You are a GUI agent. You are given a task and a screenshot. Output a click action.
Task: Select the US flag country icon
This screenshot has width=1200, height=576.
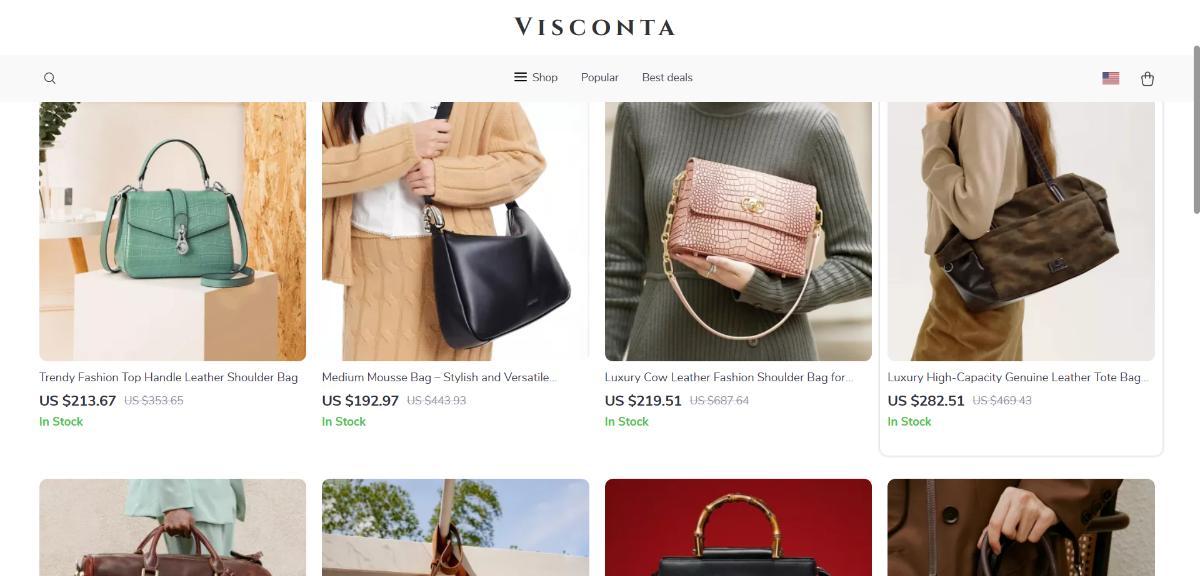pos(1110,78)
